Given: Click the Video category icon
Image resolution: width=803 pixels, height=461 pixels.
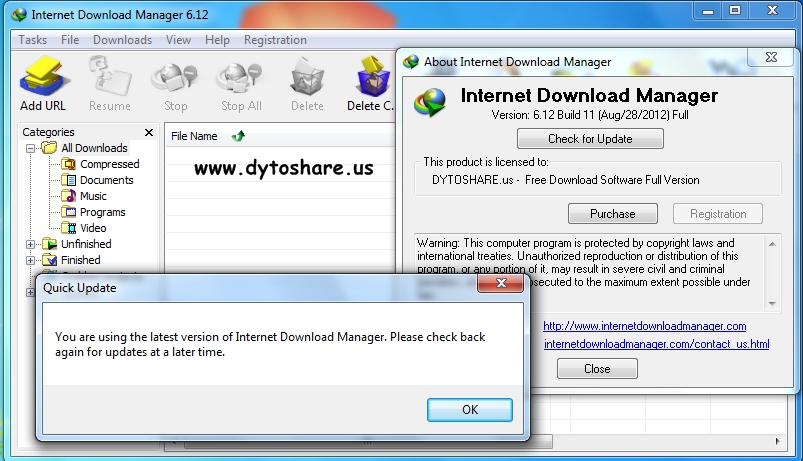Looking at the screenshot, I should (x=69, y=227).
